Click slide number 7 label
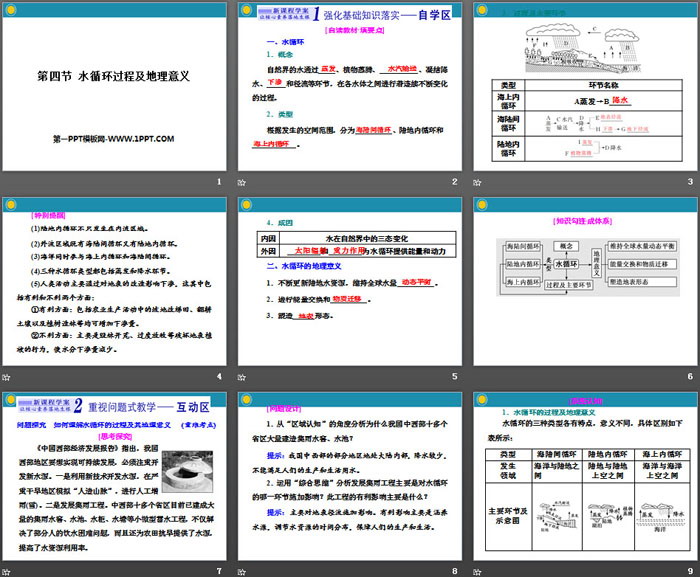This screenshot has height=577, width=700. (x=219, y=571)
